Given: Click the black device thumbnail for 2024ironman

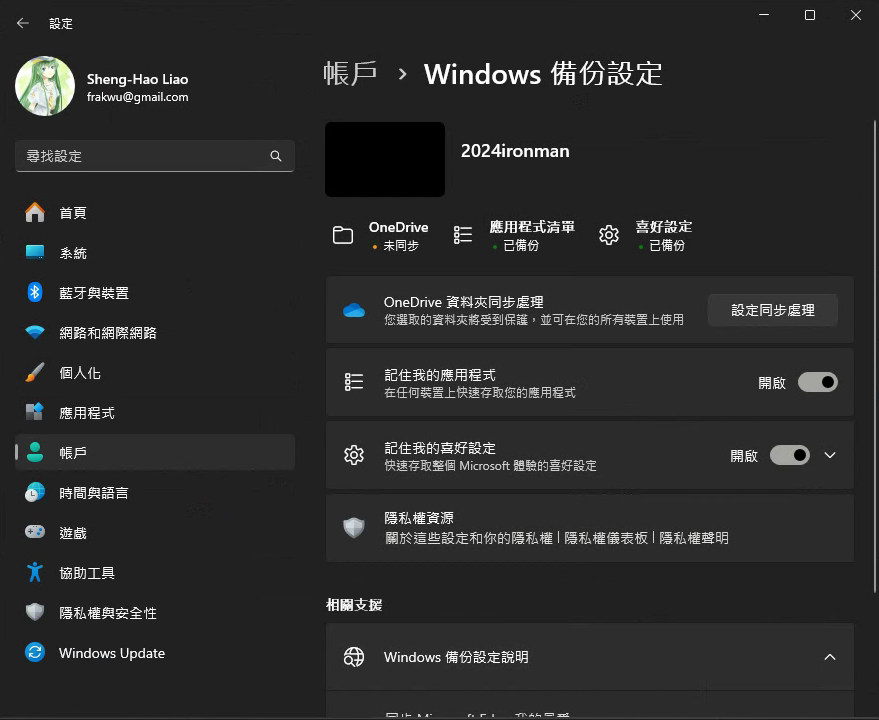Looking at the screenshot, I should click(x=385, y=159).
